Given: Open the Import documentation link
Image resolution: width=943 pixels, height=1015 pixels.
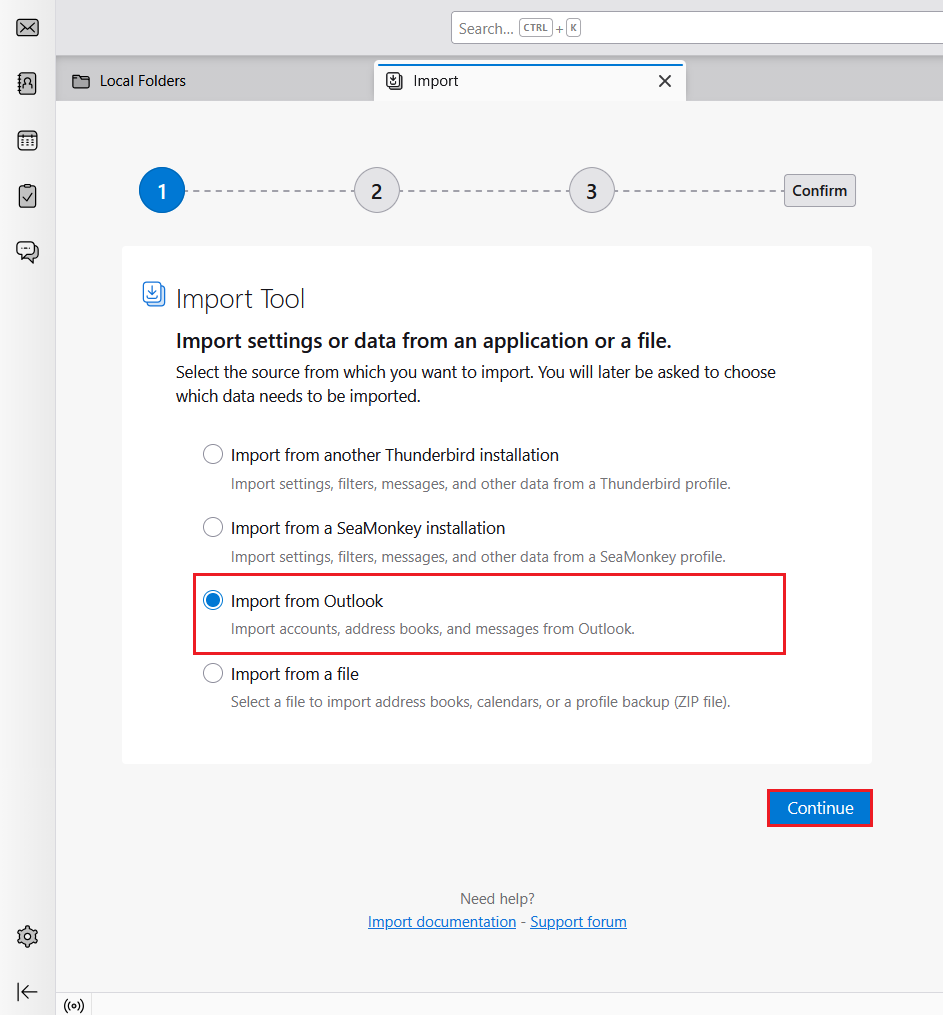Looking at the screenshot, I should [x=442, y=921].
